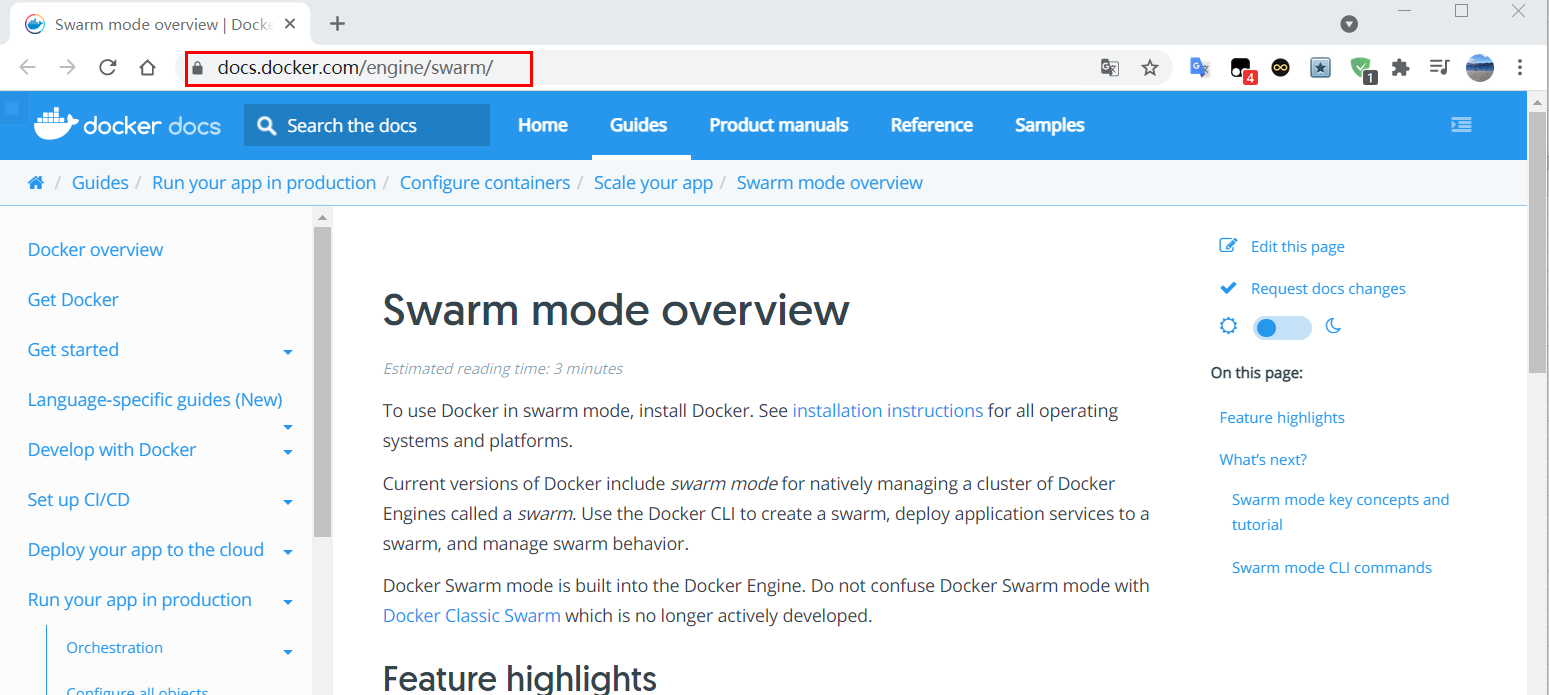Open Docker overview in sidebar

[x=96, y=249]
